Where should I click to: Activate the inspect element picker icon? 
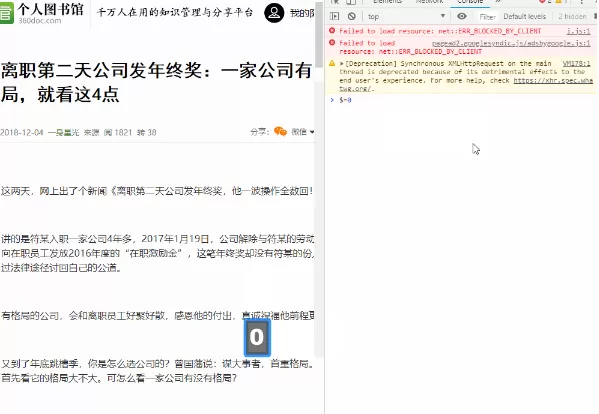(335, 2)
